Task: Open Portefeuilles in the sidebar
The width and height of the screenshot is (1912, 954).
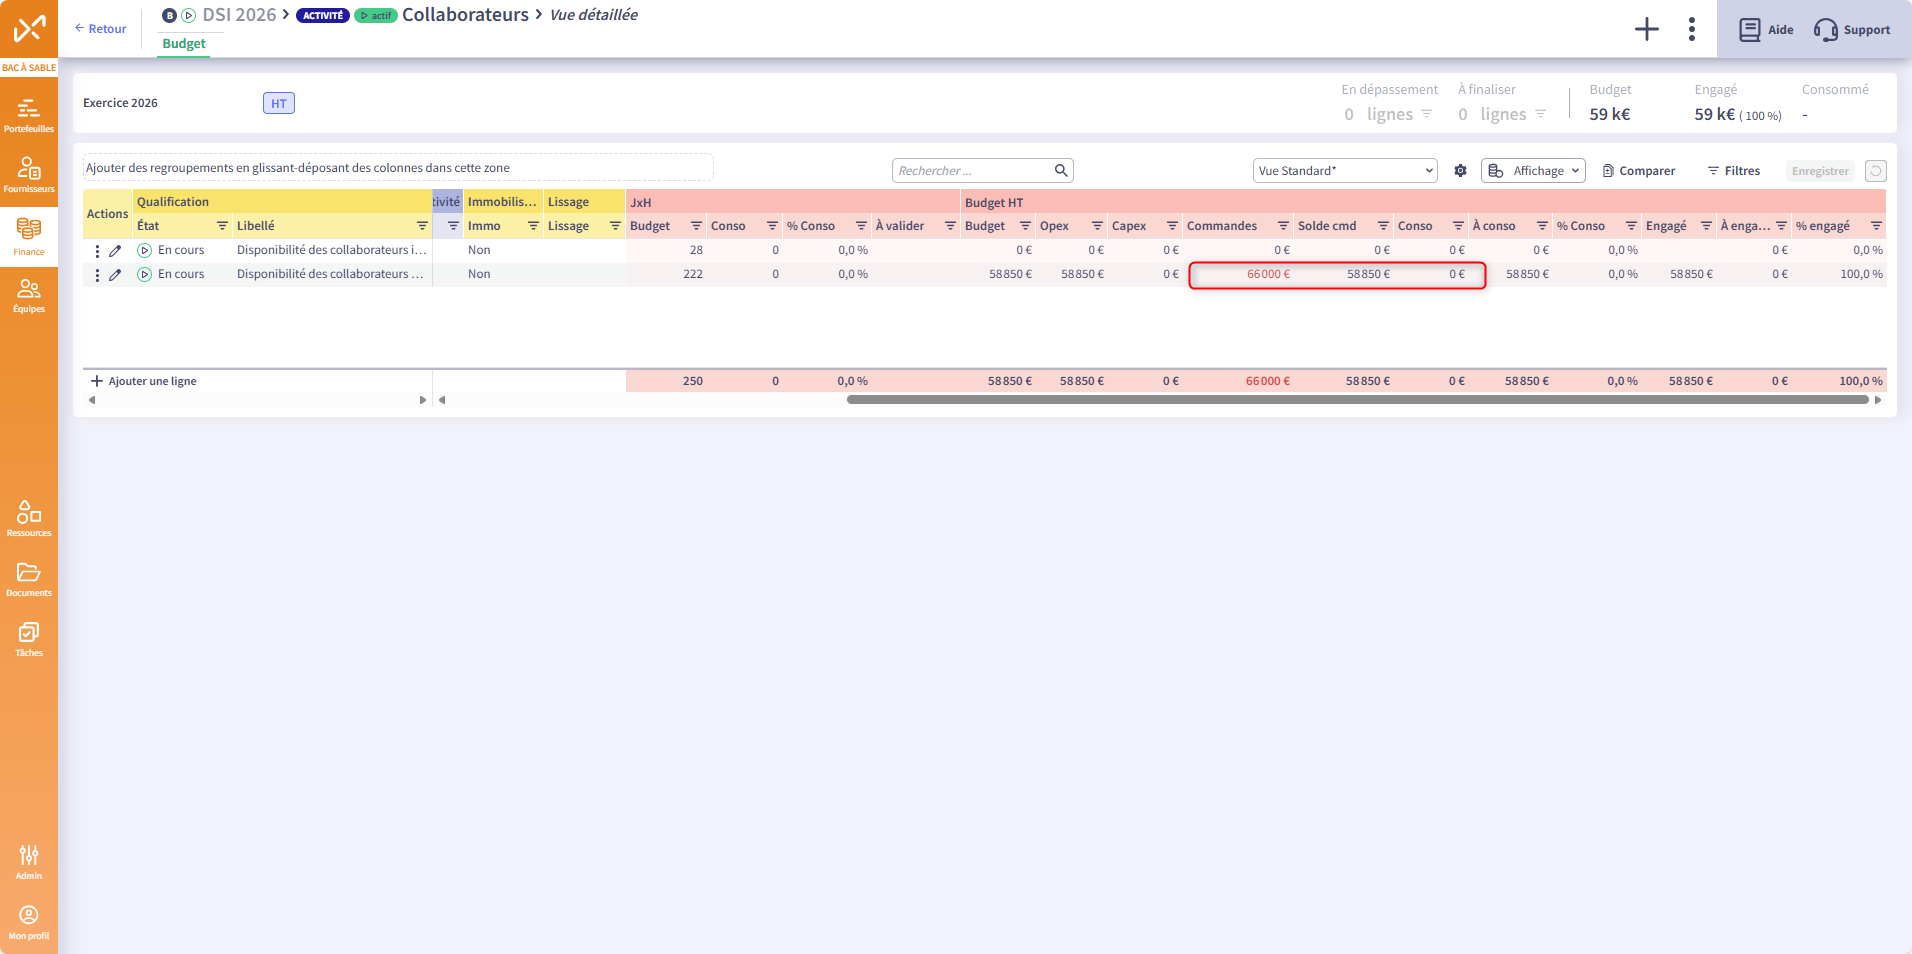Action: (28, 114)
